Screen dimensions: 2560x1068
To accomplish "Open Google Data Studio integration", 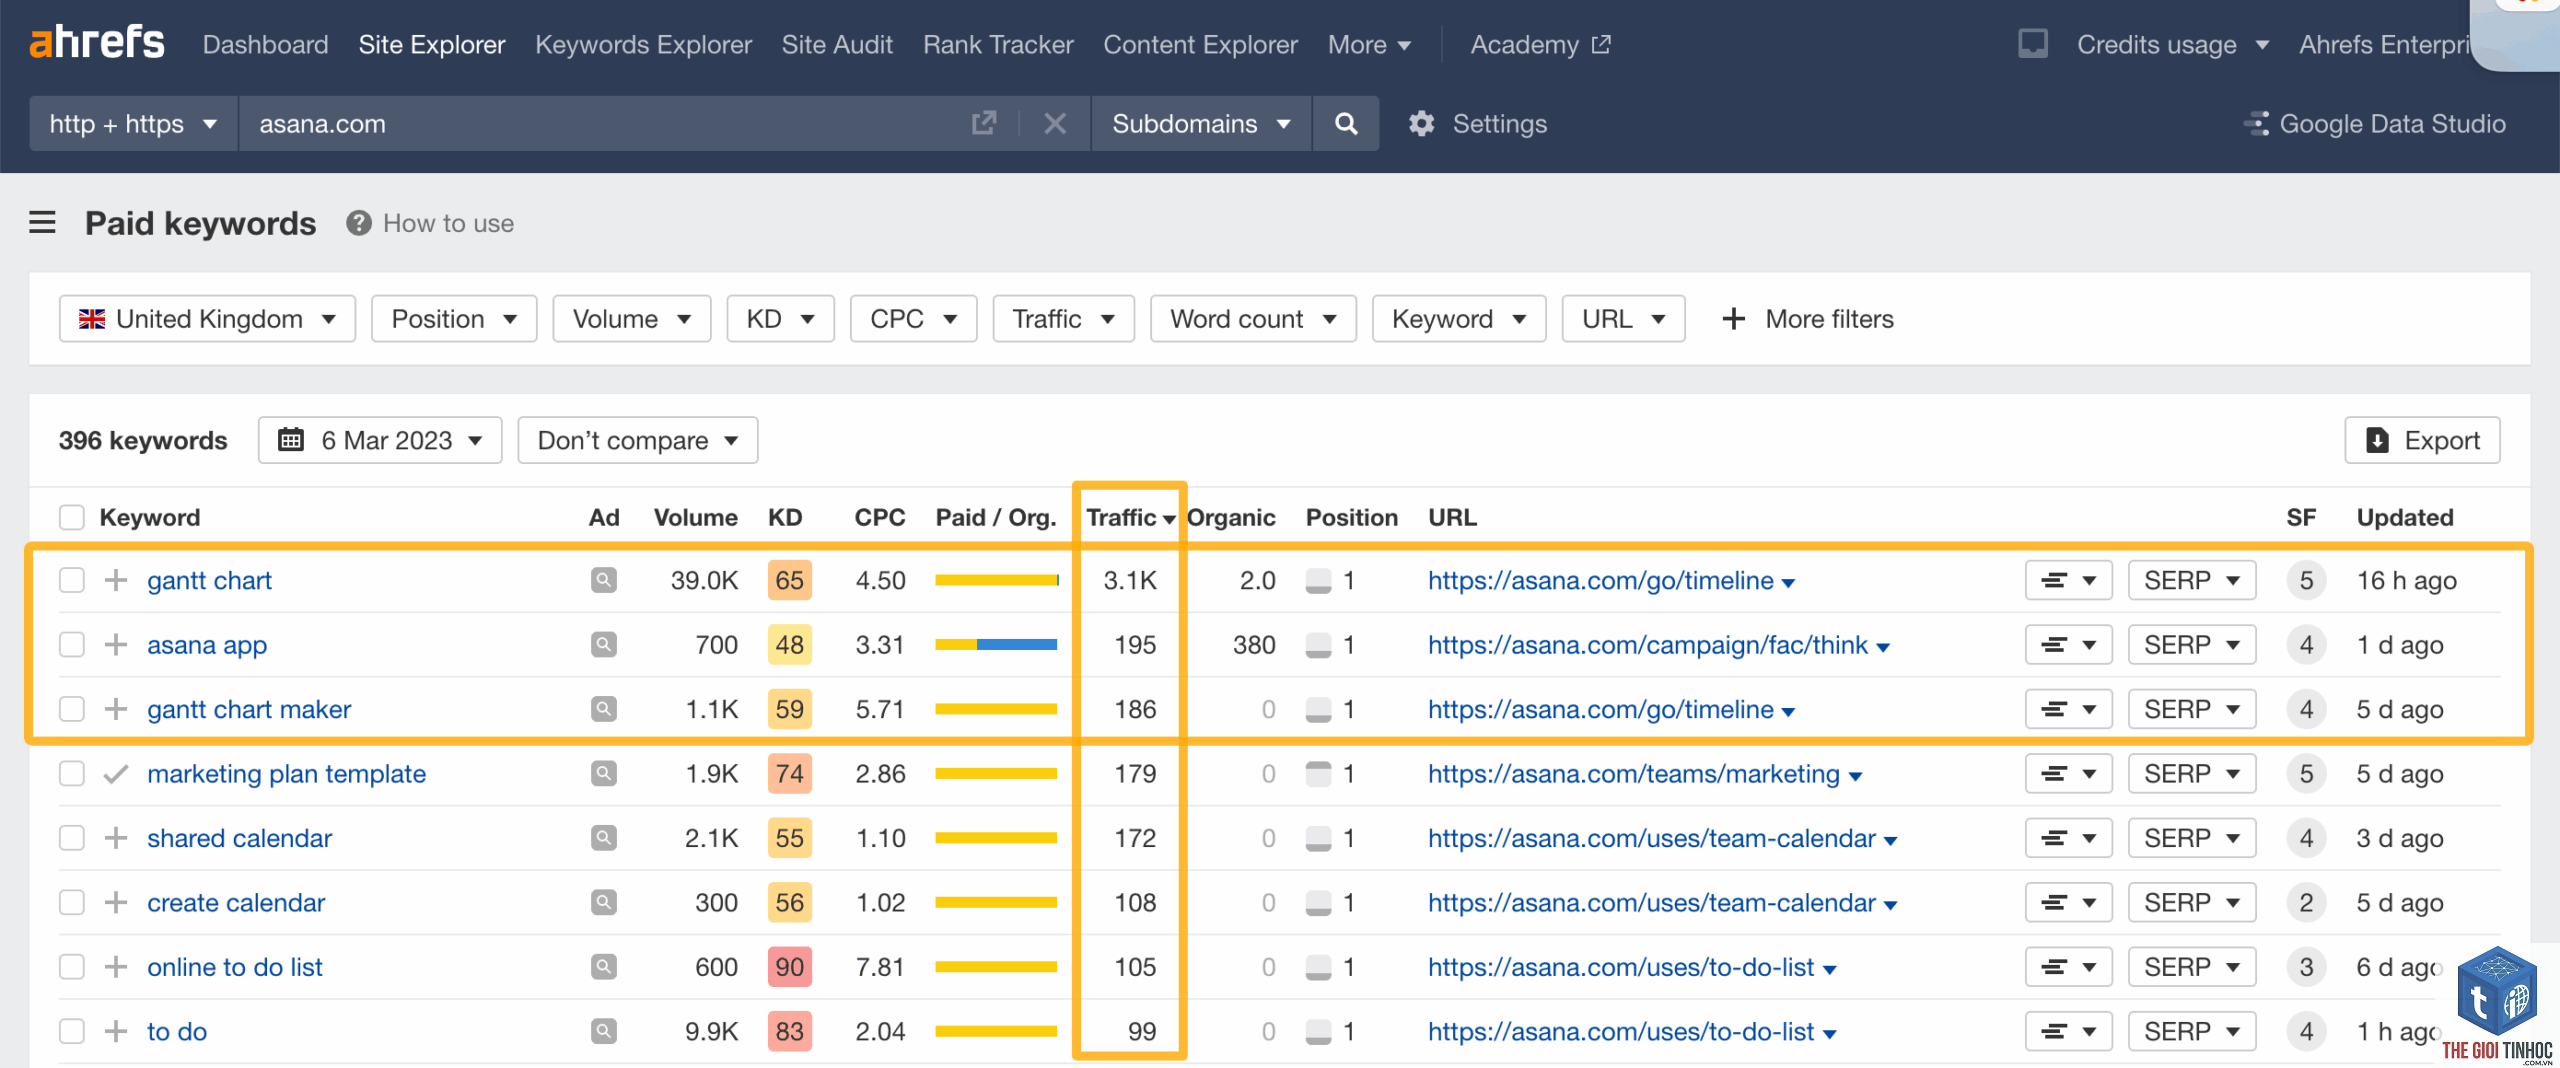I will pyautogui.click(x=2376, y=123).
